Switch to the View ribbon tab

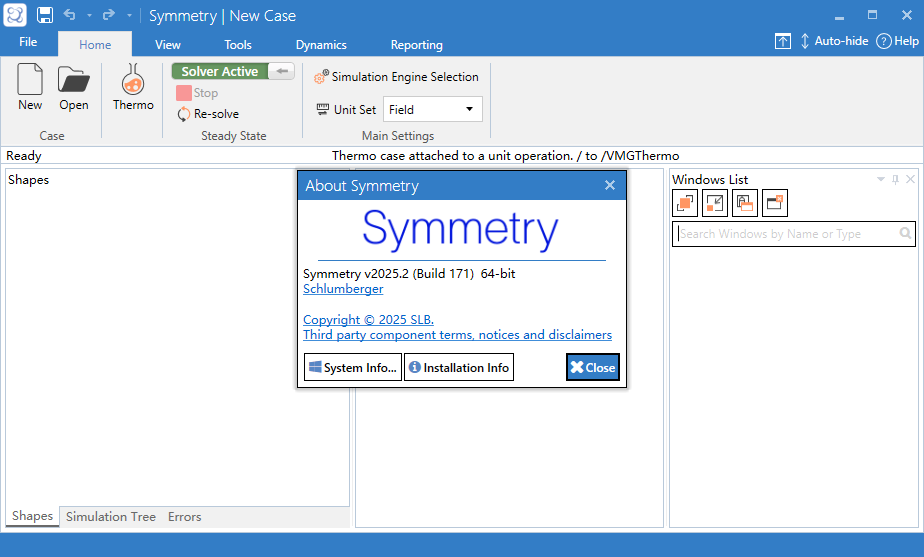click(167, 45)
